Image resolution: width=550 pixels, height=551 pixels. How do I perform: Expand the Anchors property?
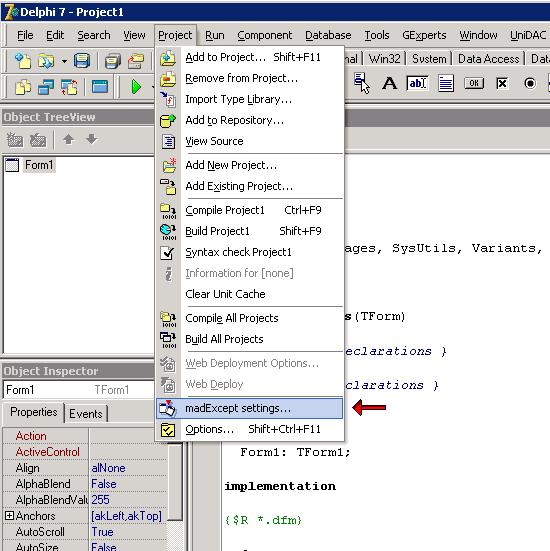click(9, 516)
